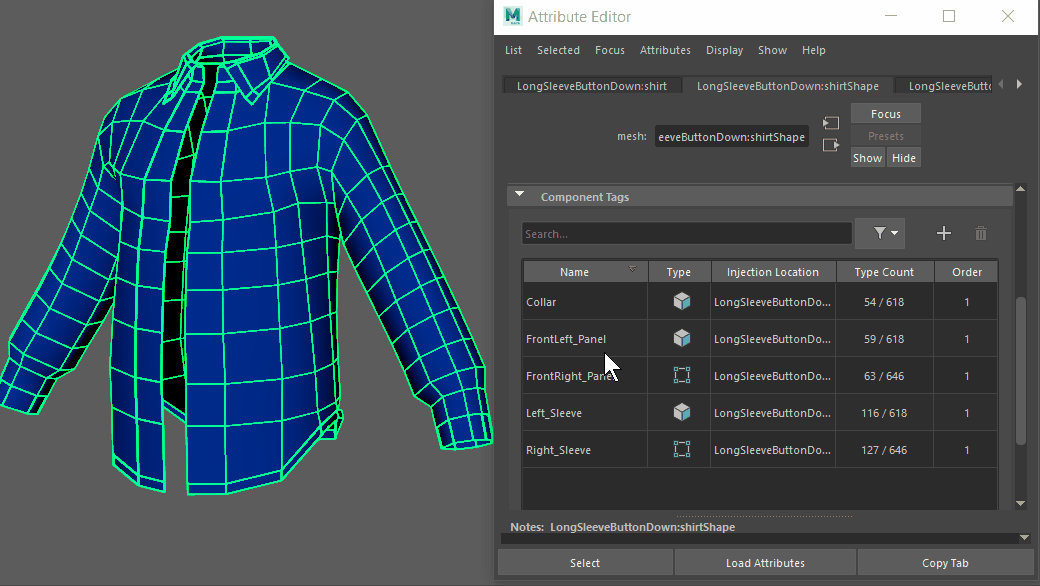Add a new component tag with plus icon
Image resolution: width=1040 pixels, height=586 pixels.
943,233
